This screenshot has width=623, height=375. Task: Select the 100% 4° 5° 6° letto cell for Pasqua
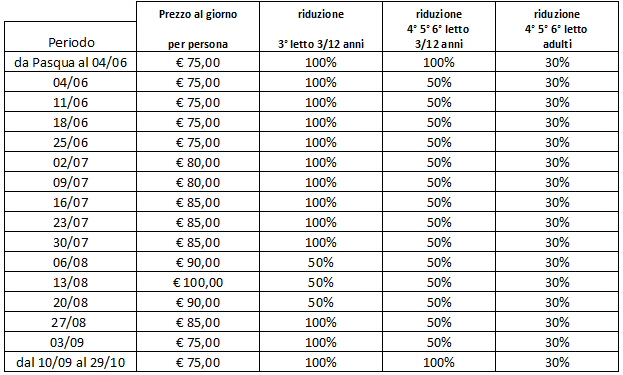pos(439,62)
